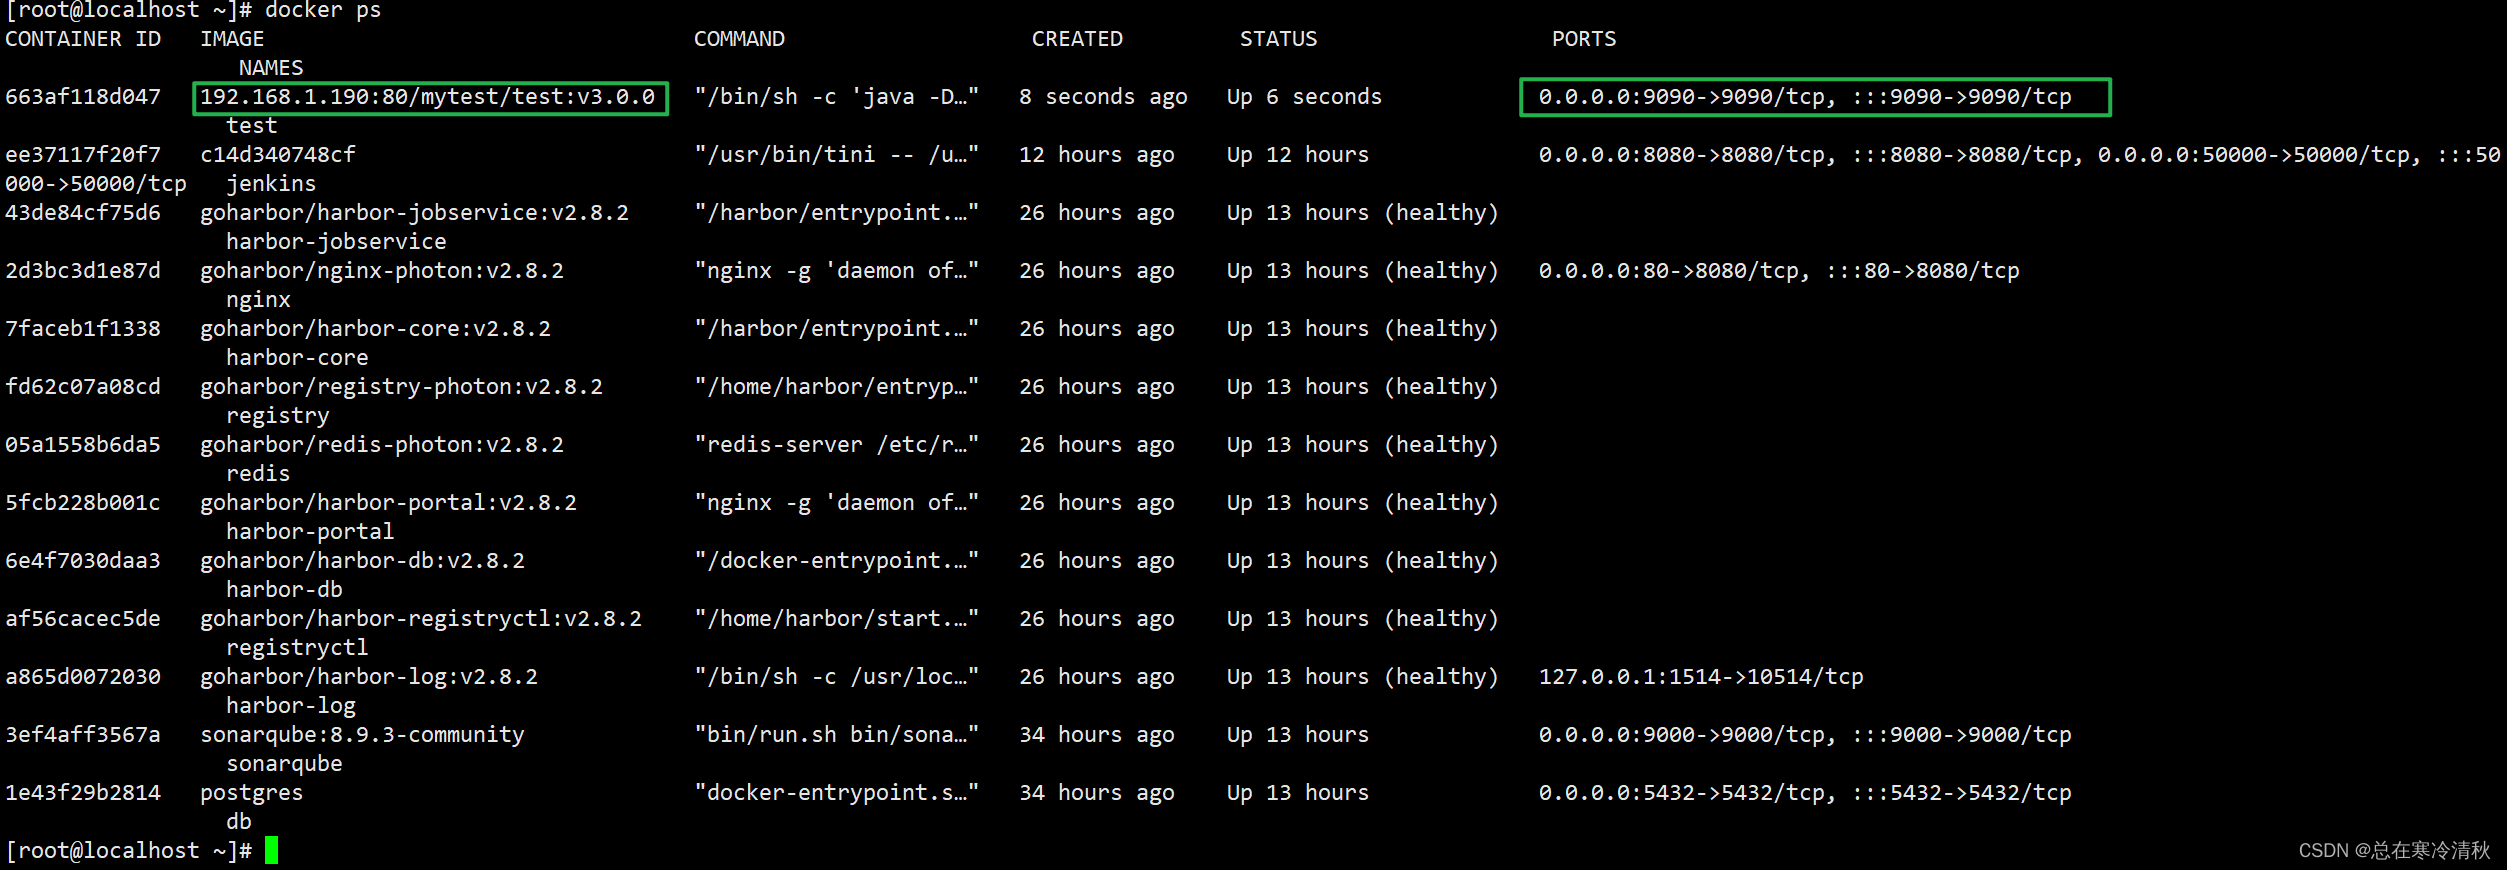This screenshot has height=870, width=2507.
Task: Click container ID 663af118d047
Action: pos(83,97)
